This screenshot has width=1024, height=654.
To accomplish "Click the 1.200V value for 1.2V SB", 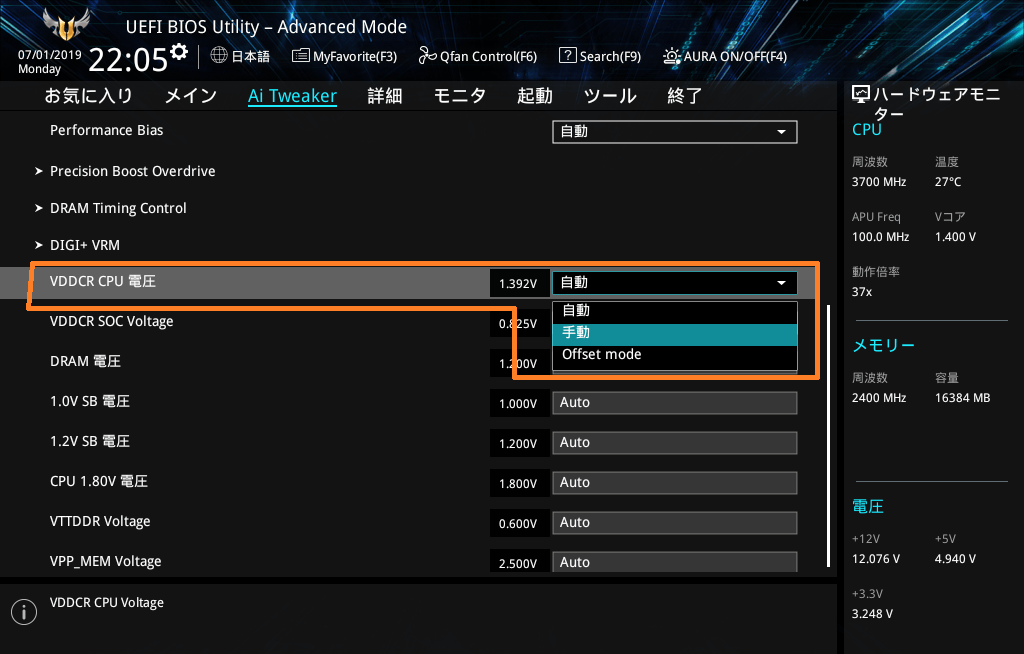I will click(518, 444).
